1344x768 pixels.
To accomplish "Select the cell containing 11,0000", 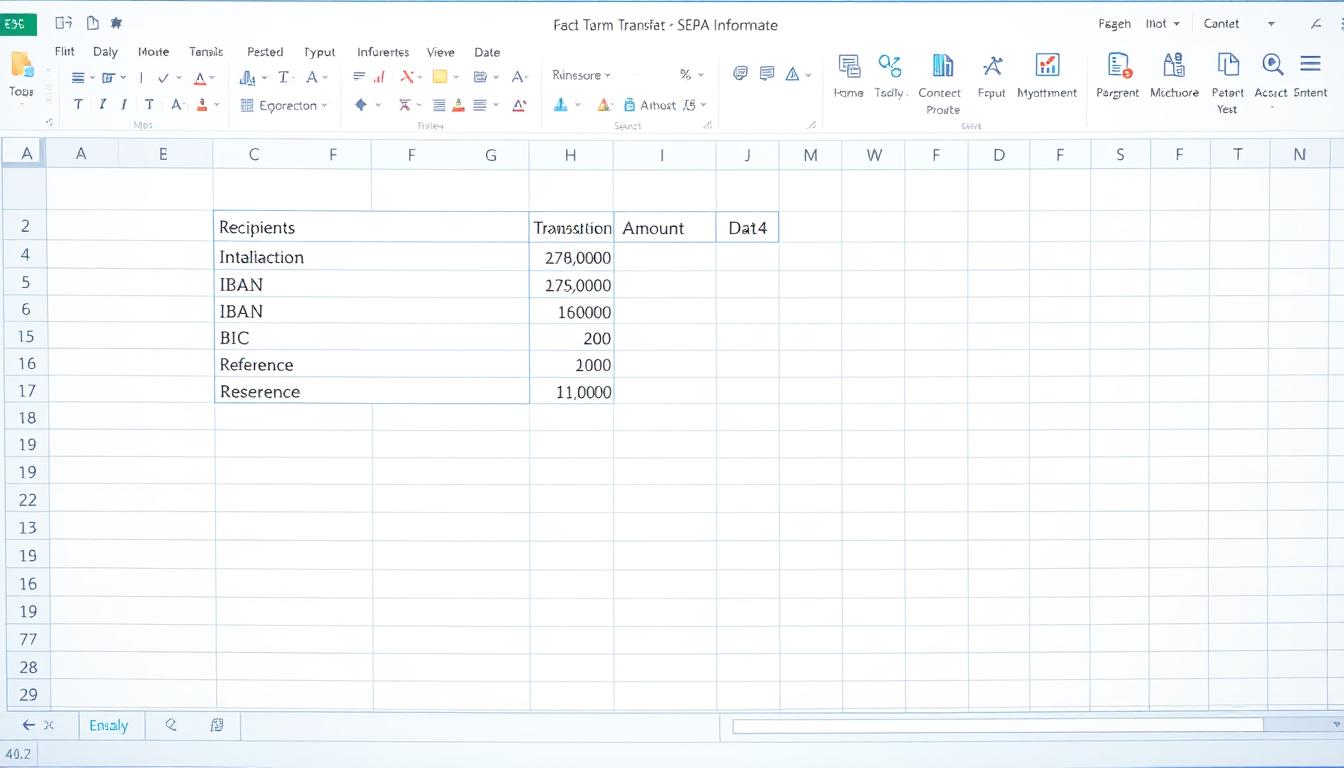I will pos(571,391).
